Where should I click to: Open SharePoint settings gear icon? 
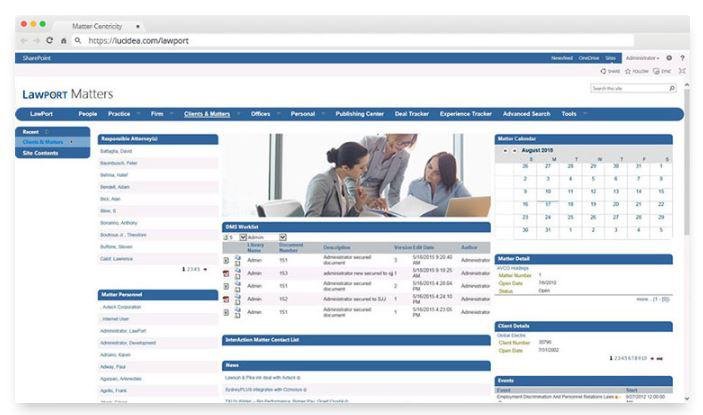[x=669, y=58]
